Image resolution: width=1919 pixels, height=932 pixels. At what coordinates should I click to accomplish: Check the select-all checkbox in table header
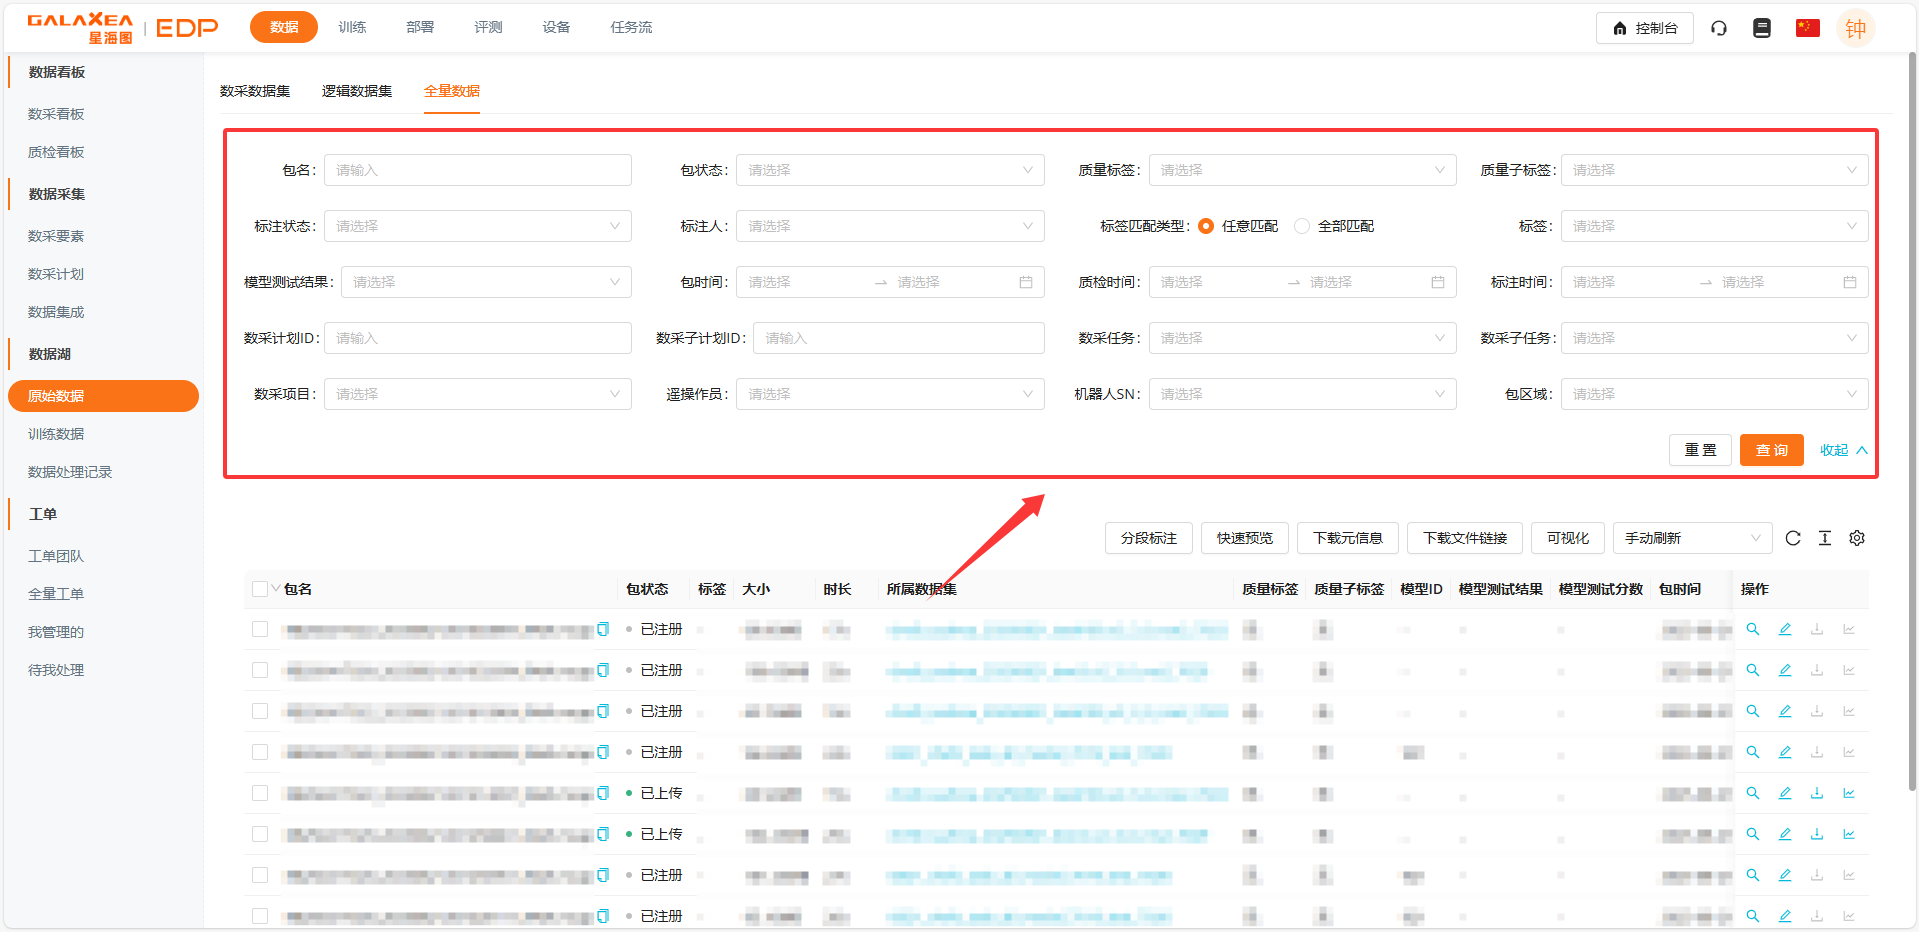pyautogui.click(x=260, y=589)
